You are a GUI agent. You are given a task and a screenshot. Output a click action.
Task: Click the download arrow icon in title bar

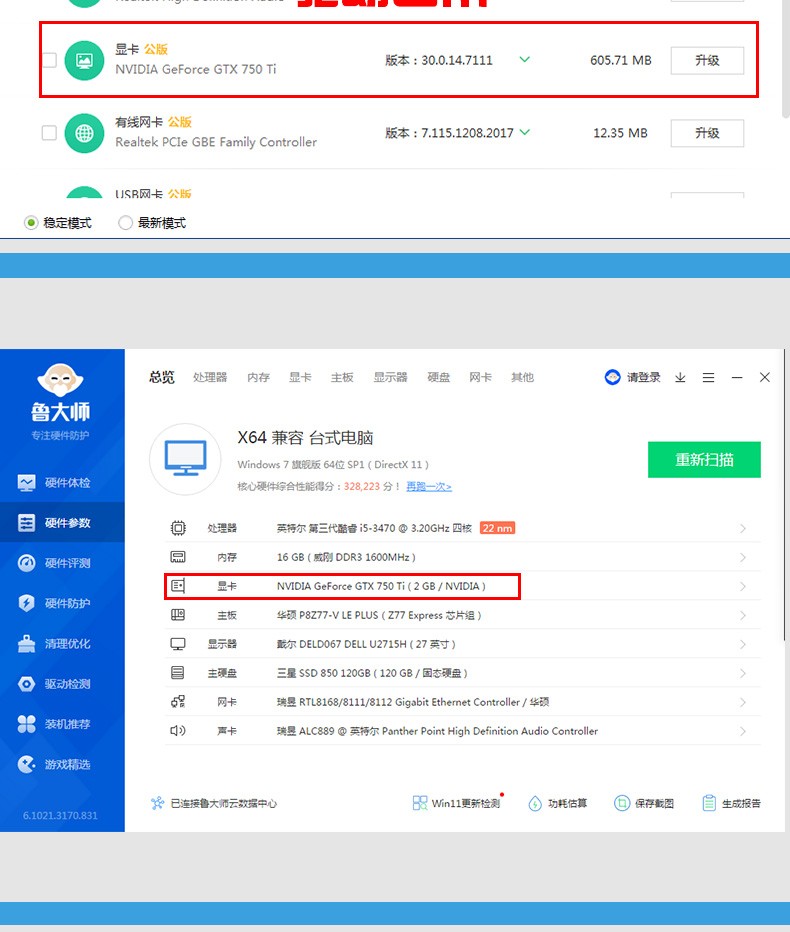coord(680,377)
